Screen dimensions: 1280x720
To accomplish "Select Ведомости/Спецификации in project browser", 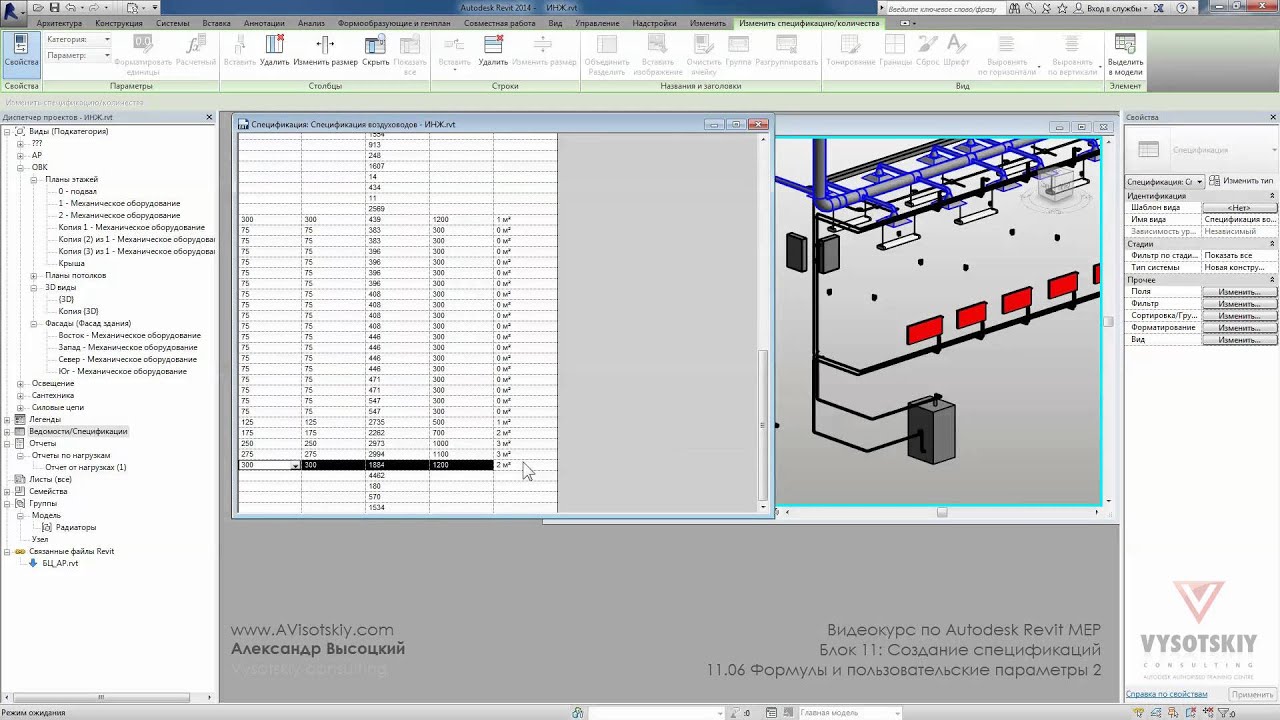I will 78,432.
